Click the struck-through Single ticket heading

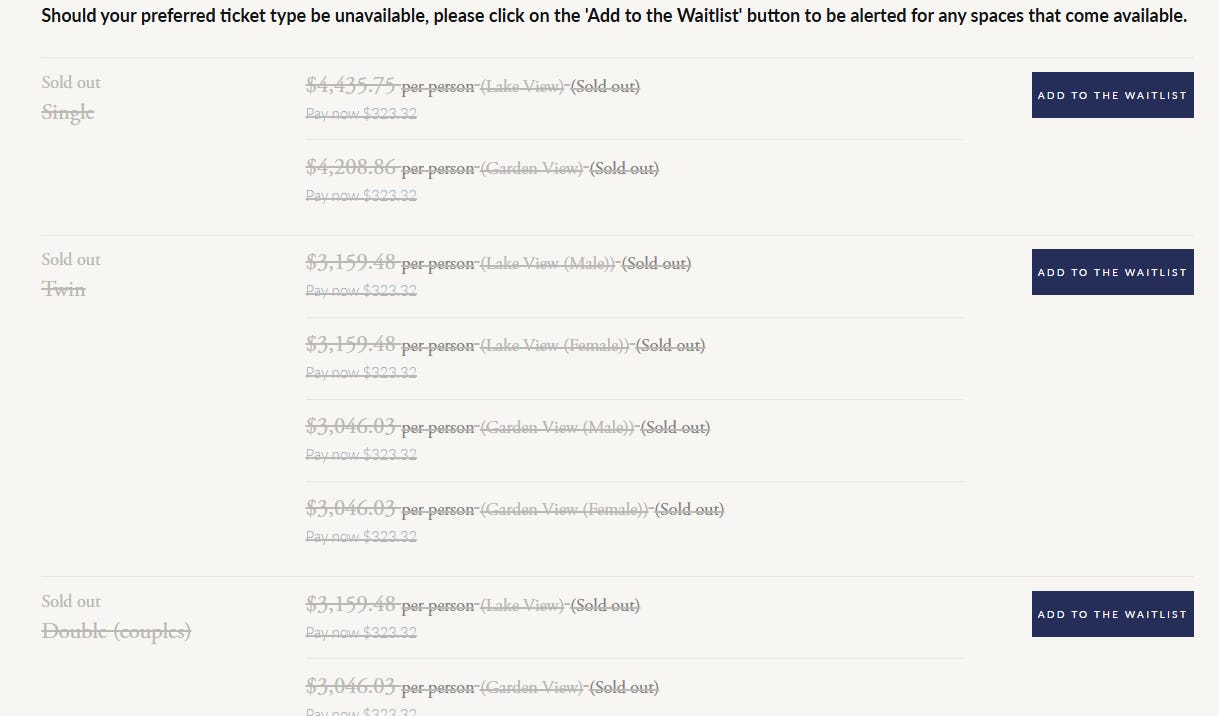click(x=68, y=113)
